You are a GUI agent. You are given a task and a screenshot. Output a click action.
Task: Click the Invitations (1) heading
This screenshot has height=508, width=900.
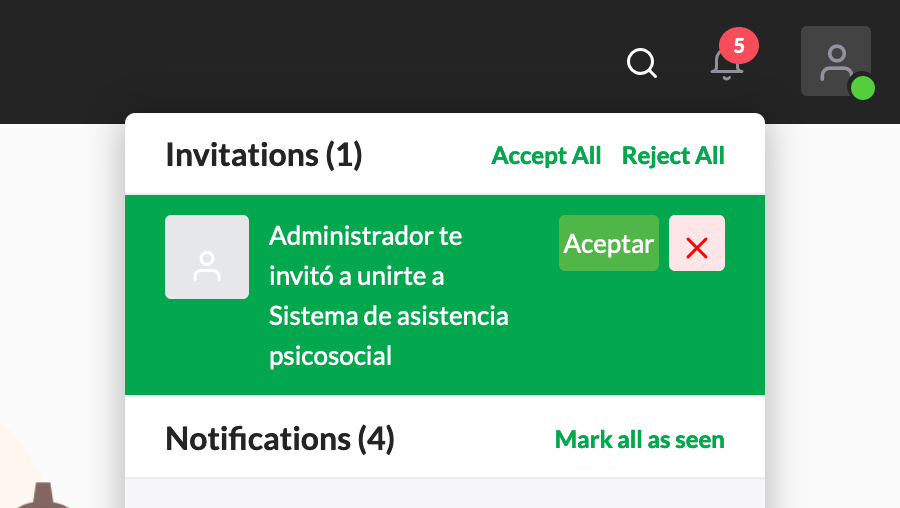click(264, 155)
